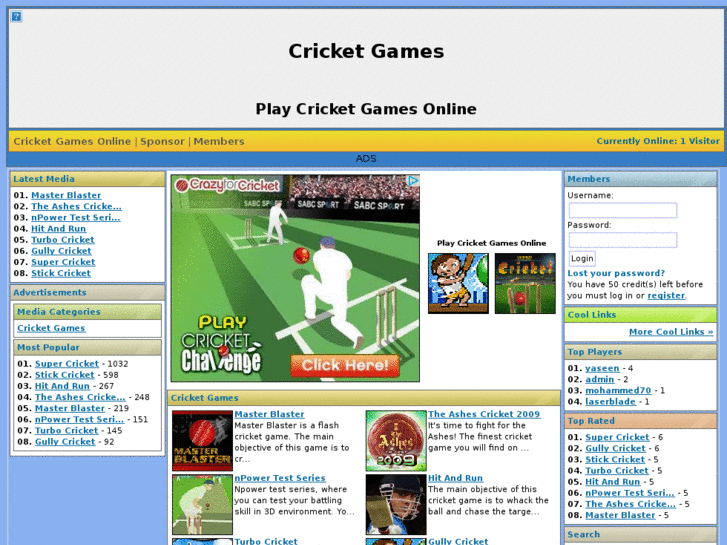Open the More Cool Links link
This screenshot has width=727, height=545.
[671, 332]
